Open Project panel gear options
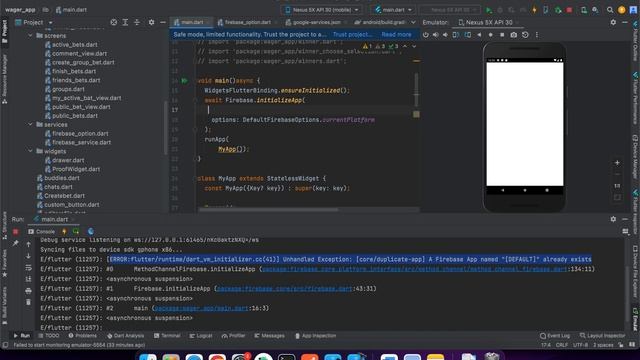The width and height of the screenshot is (640, 360). [x=151, y=22]
